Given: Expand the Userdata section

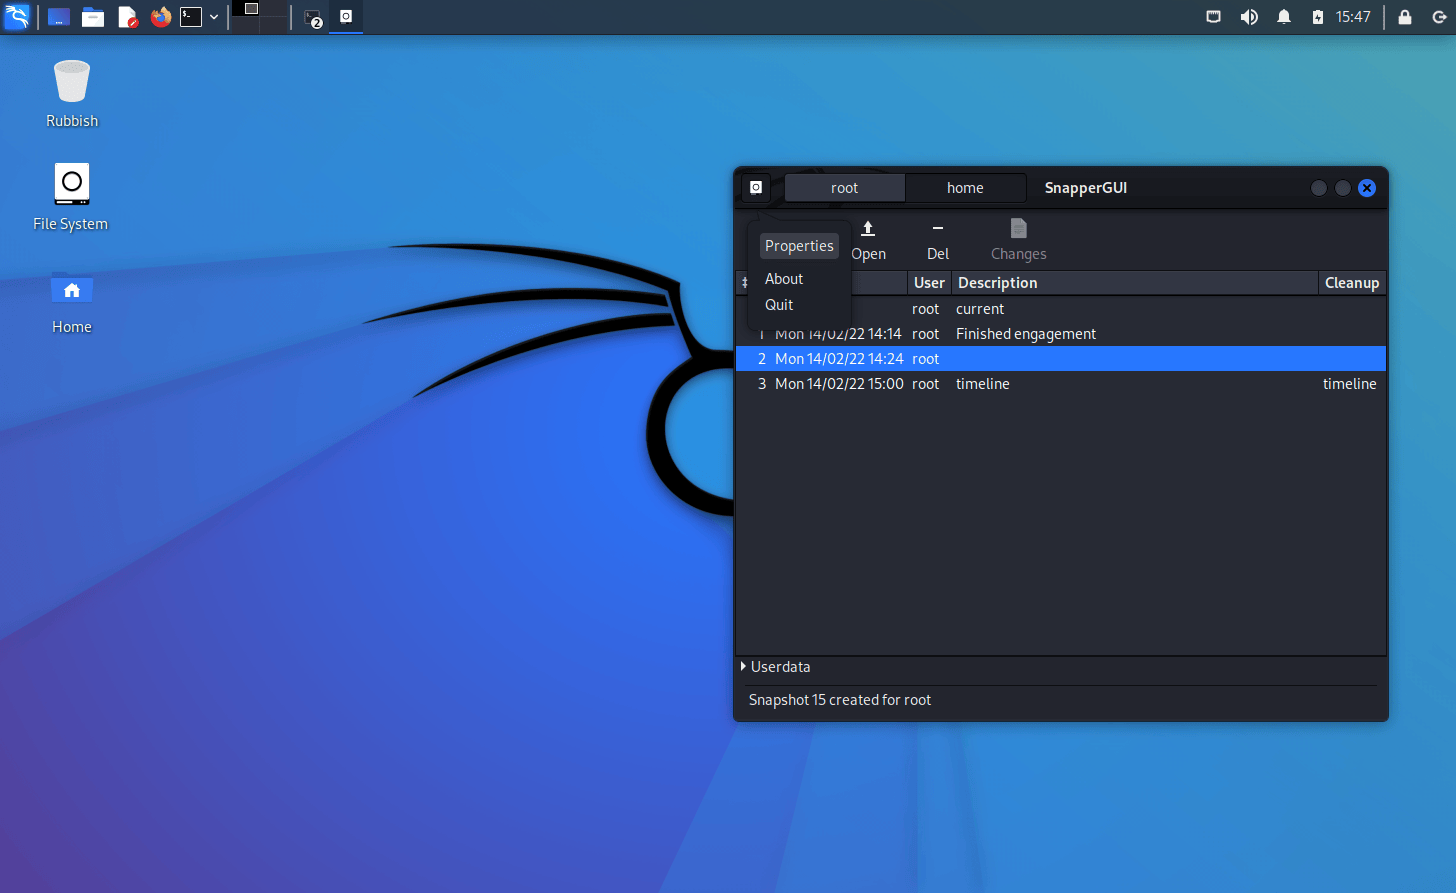Looking at the screenshot, I should [x=744, y=666].
